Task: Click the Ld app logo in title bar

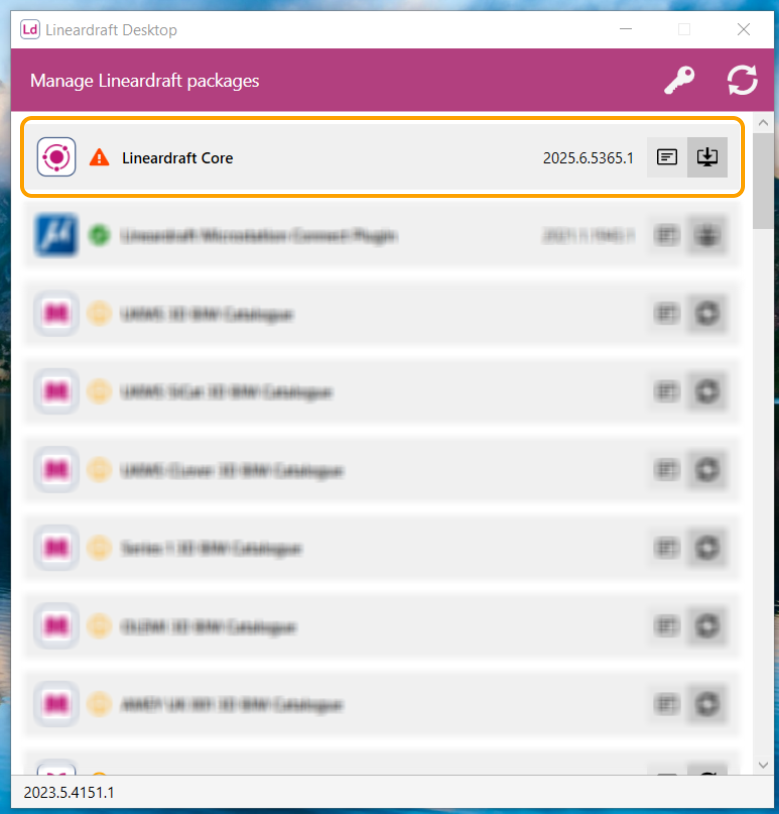Action: [30, 30]
